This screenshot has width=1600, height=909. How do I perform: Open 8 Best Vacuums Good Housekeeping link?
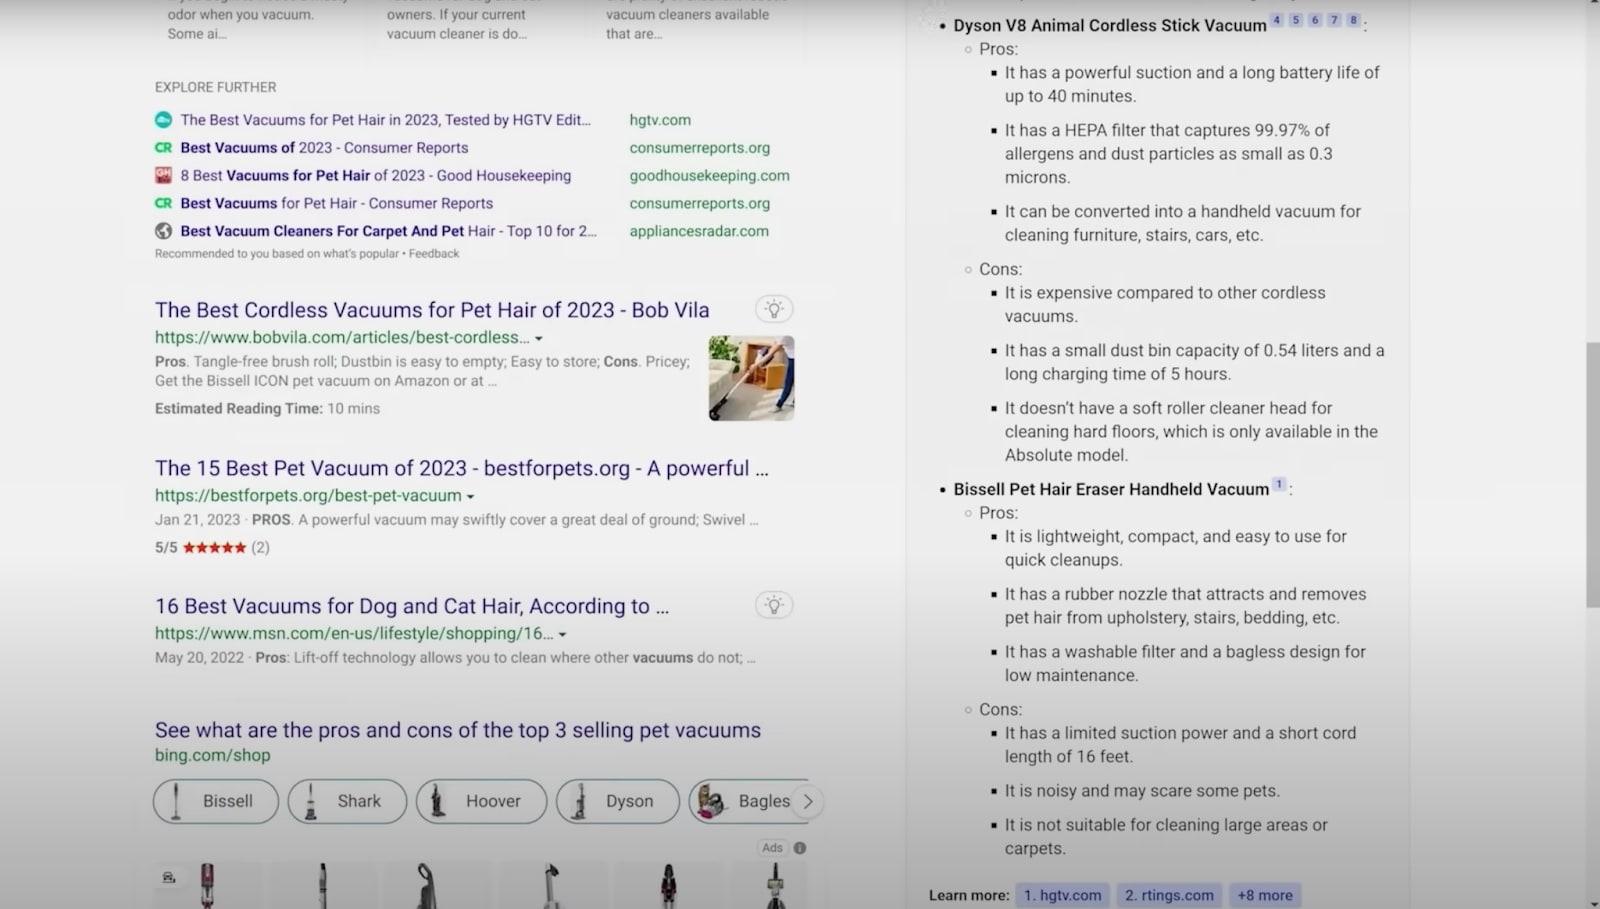376,175
